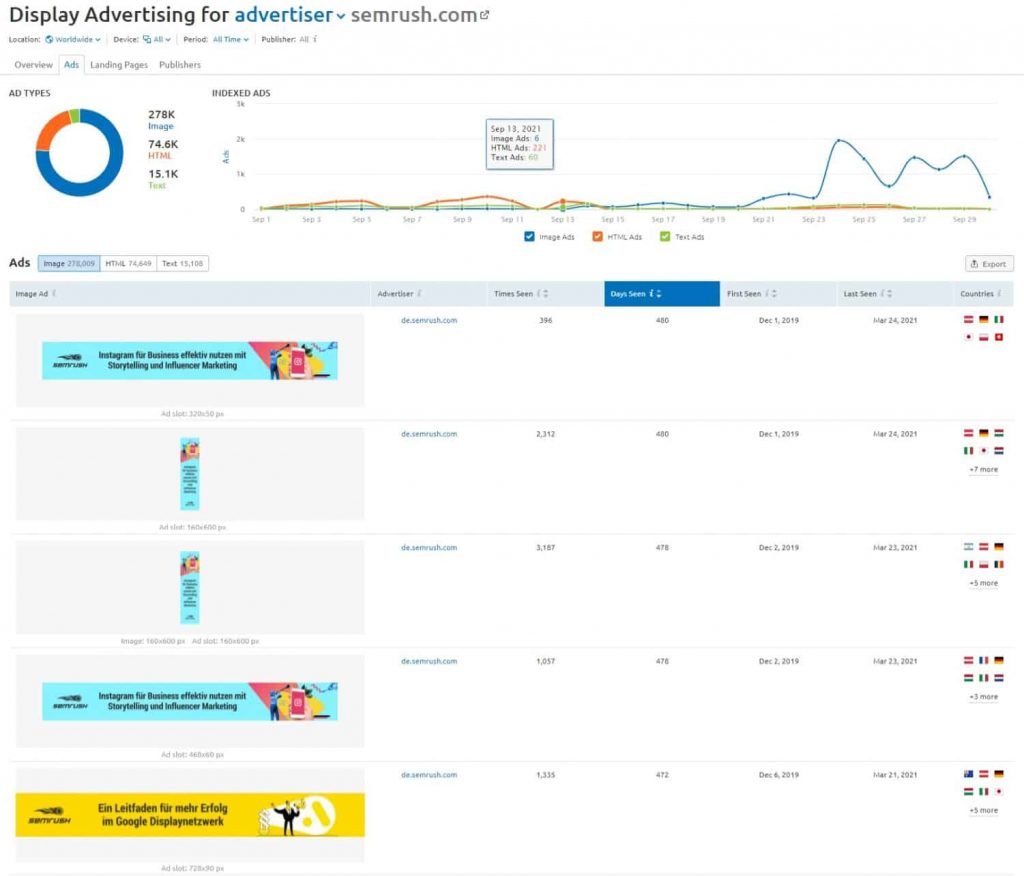1024x876 pixels.
Task: Click the Image Ad column info icon
Action: 54,294
